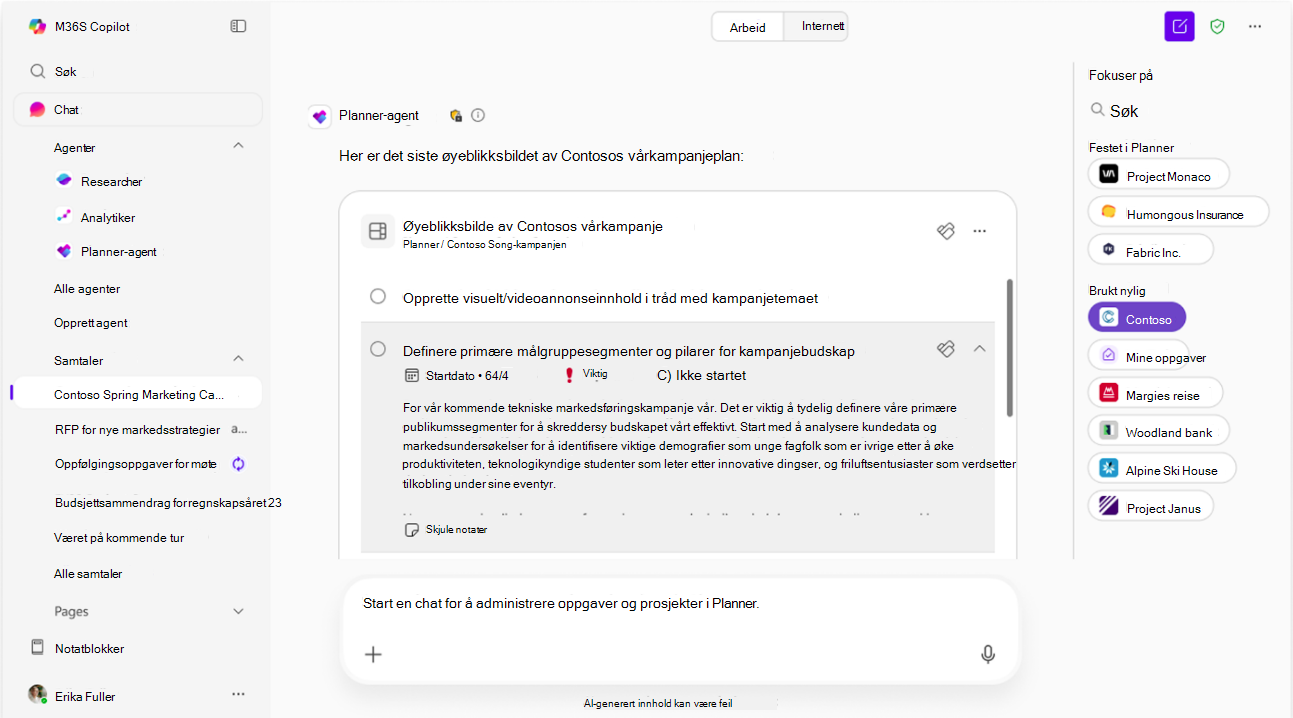Select Margies reise chip
Viewport: 1293px width, 718px height.
pyautogui.click(x=1155, y=394)
